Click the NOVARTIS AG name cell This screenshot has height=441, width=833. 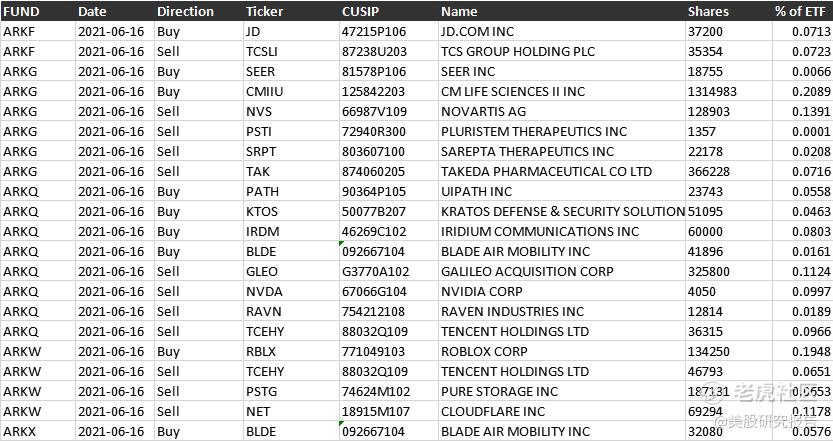pos(562,112)
